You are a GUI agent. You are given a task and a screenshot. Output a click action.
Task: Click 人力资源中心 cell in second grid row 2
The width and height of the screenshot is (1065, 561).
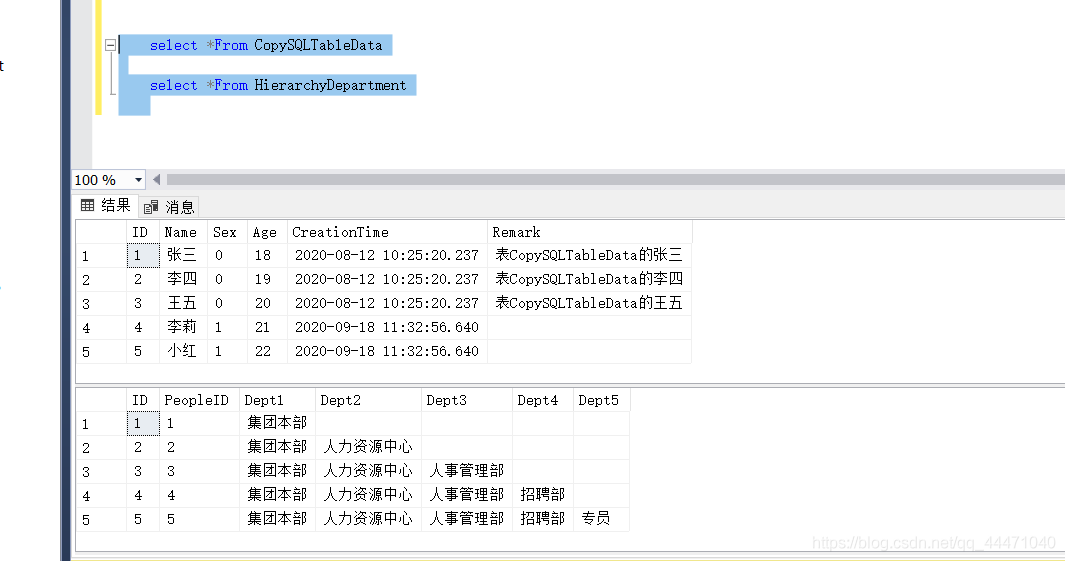point(368,447)
